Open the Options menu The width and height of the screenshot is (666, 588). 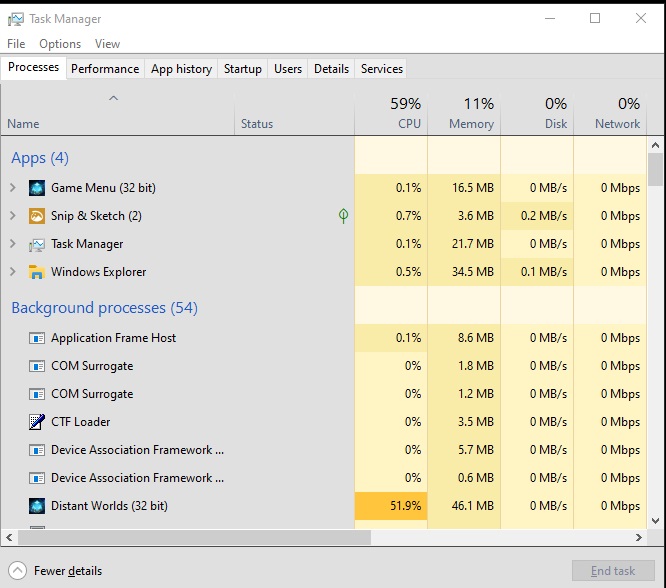pyautogui.click(x=60, y=44)
